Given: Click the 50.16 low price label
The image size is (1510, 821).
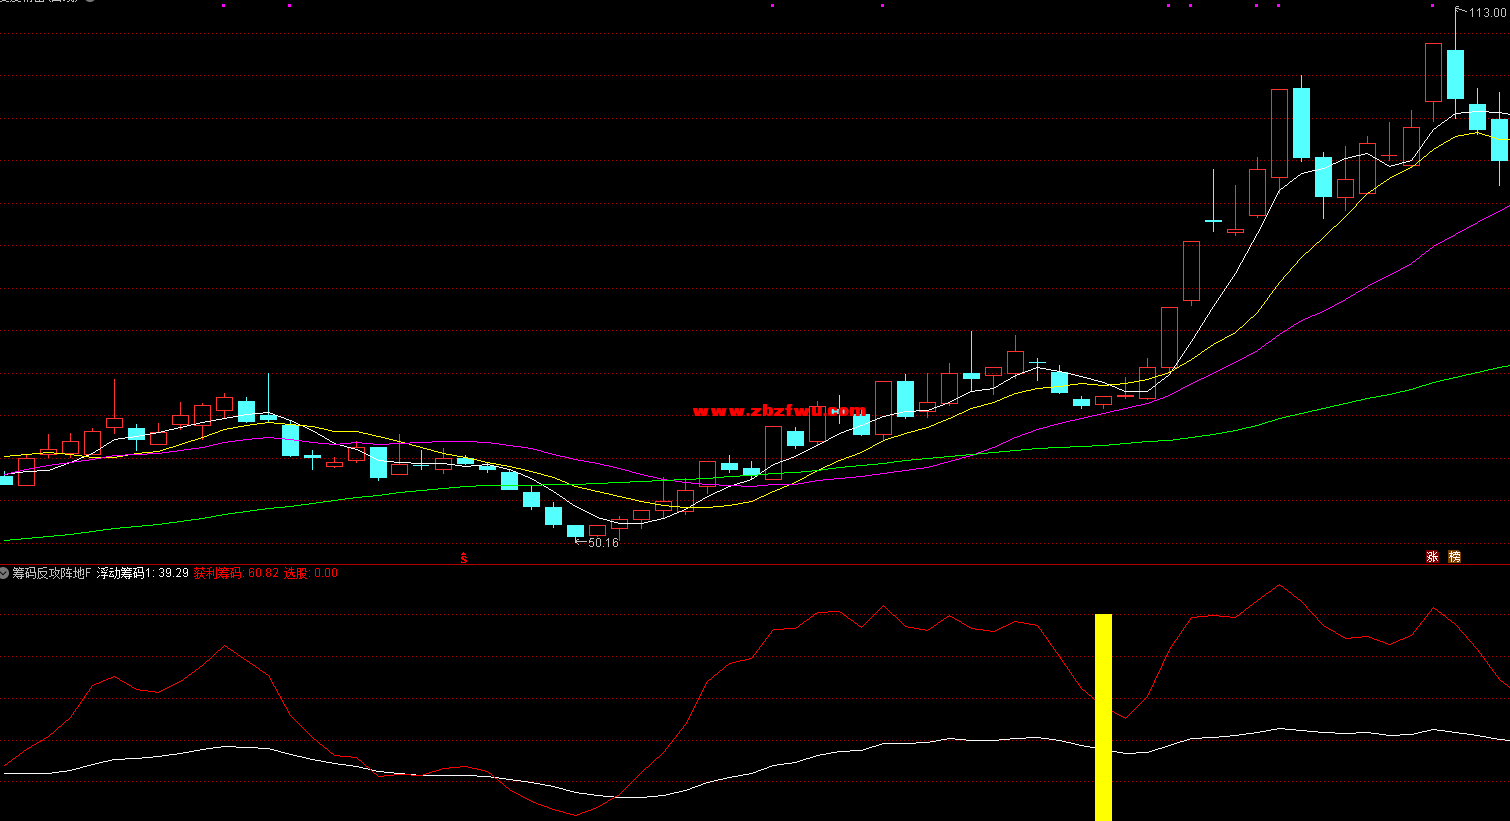Looking at the screenshot, I should coord(603,543).
